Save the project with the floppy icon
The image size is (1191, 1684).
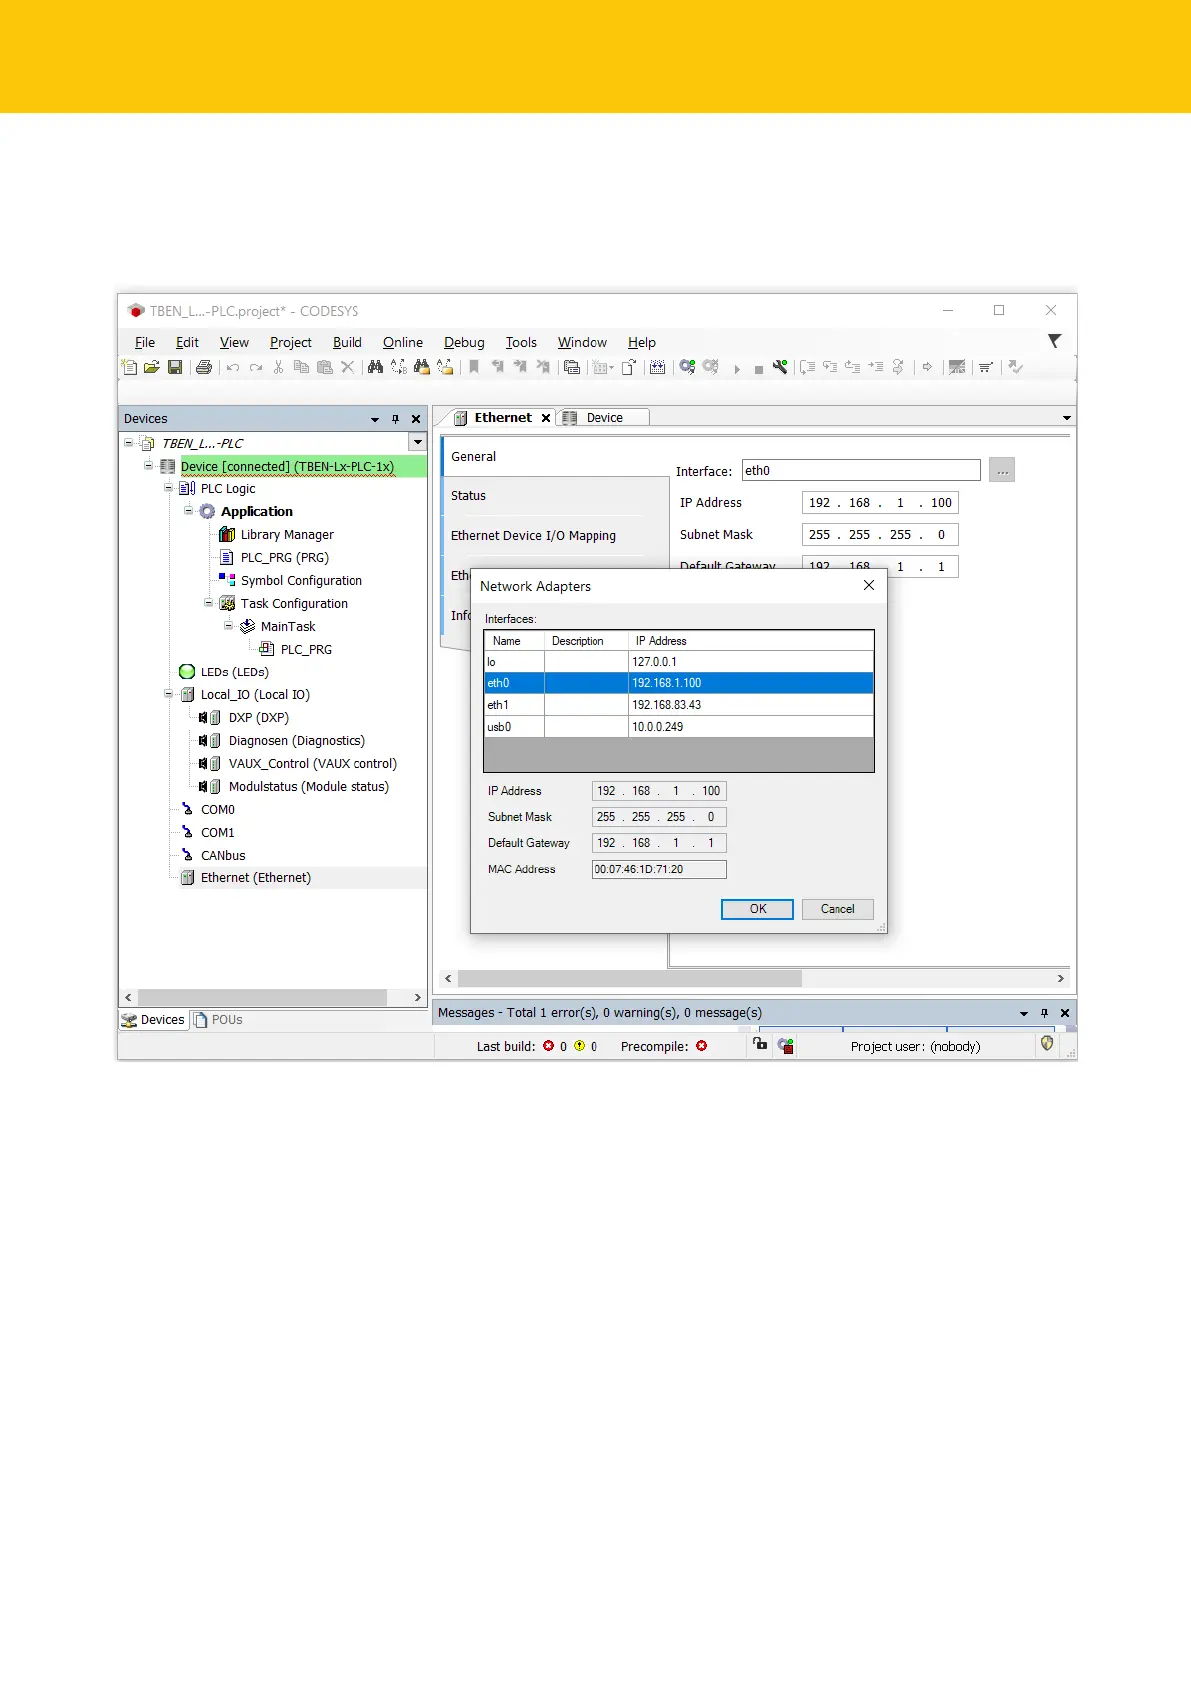point(175,367)
